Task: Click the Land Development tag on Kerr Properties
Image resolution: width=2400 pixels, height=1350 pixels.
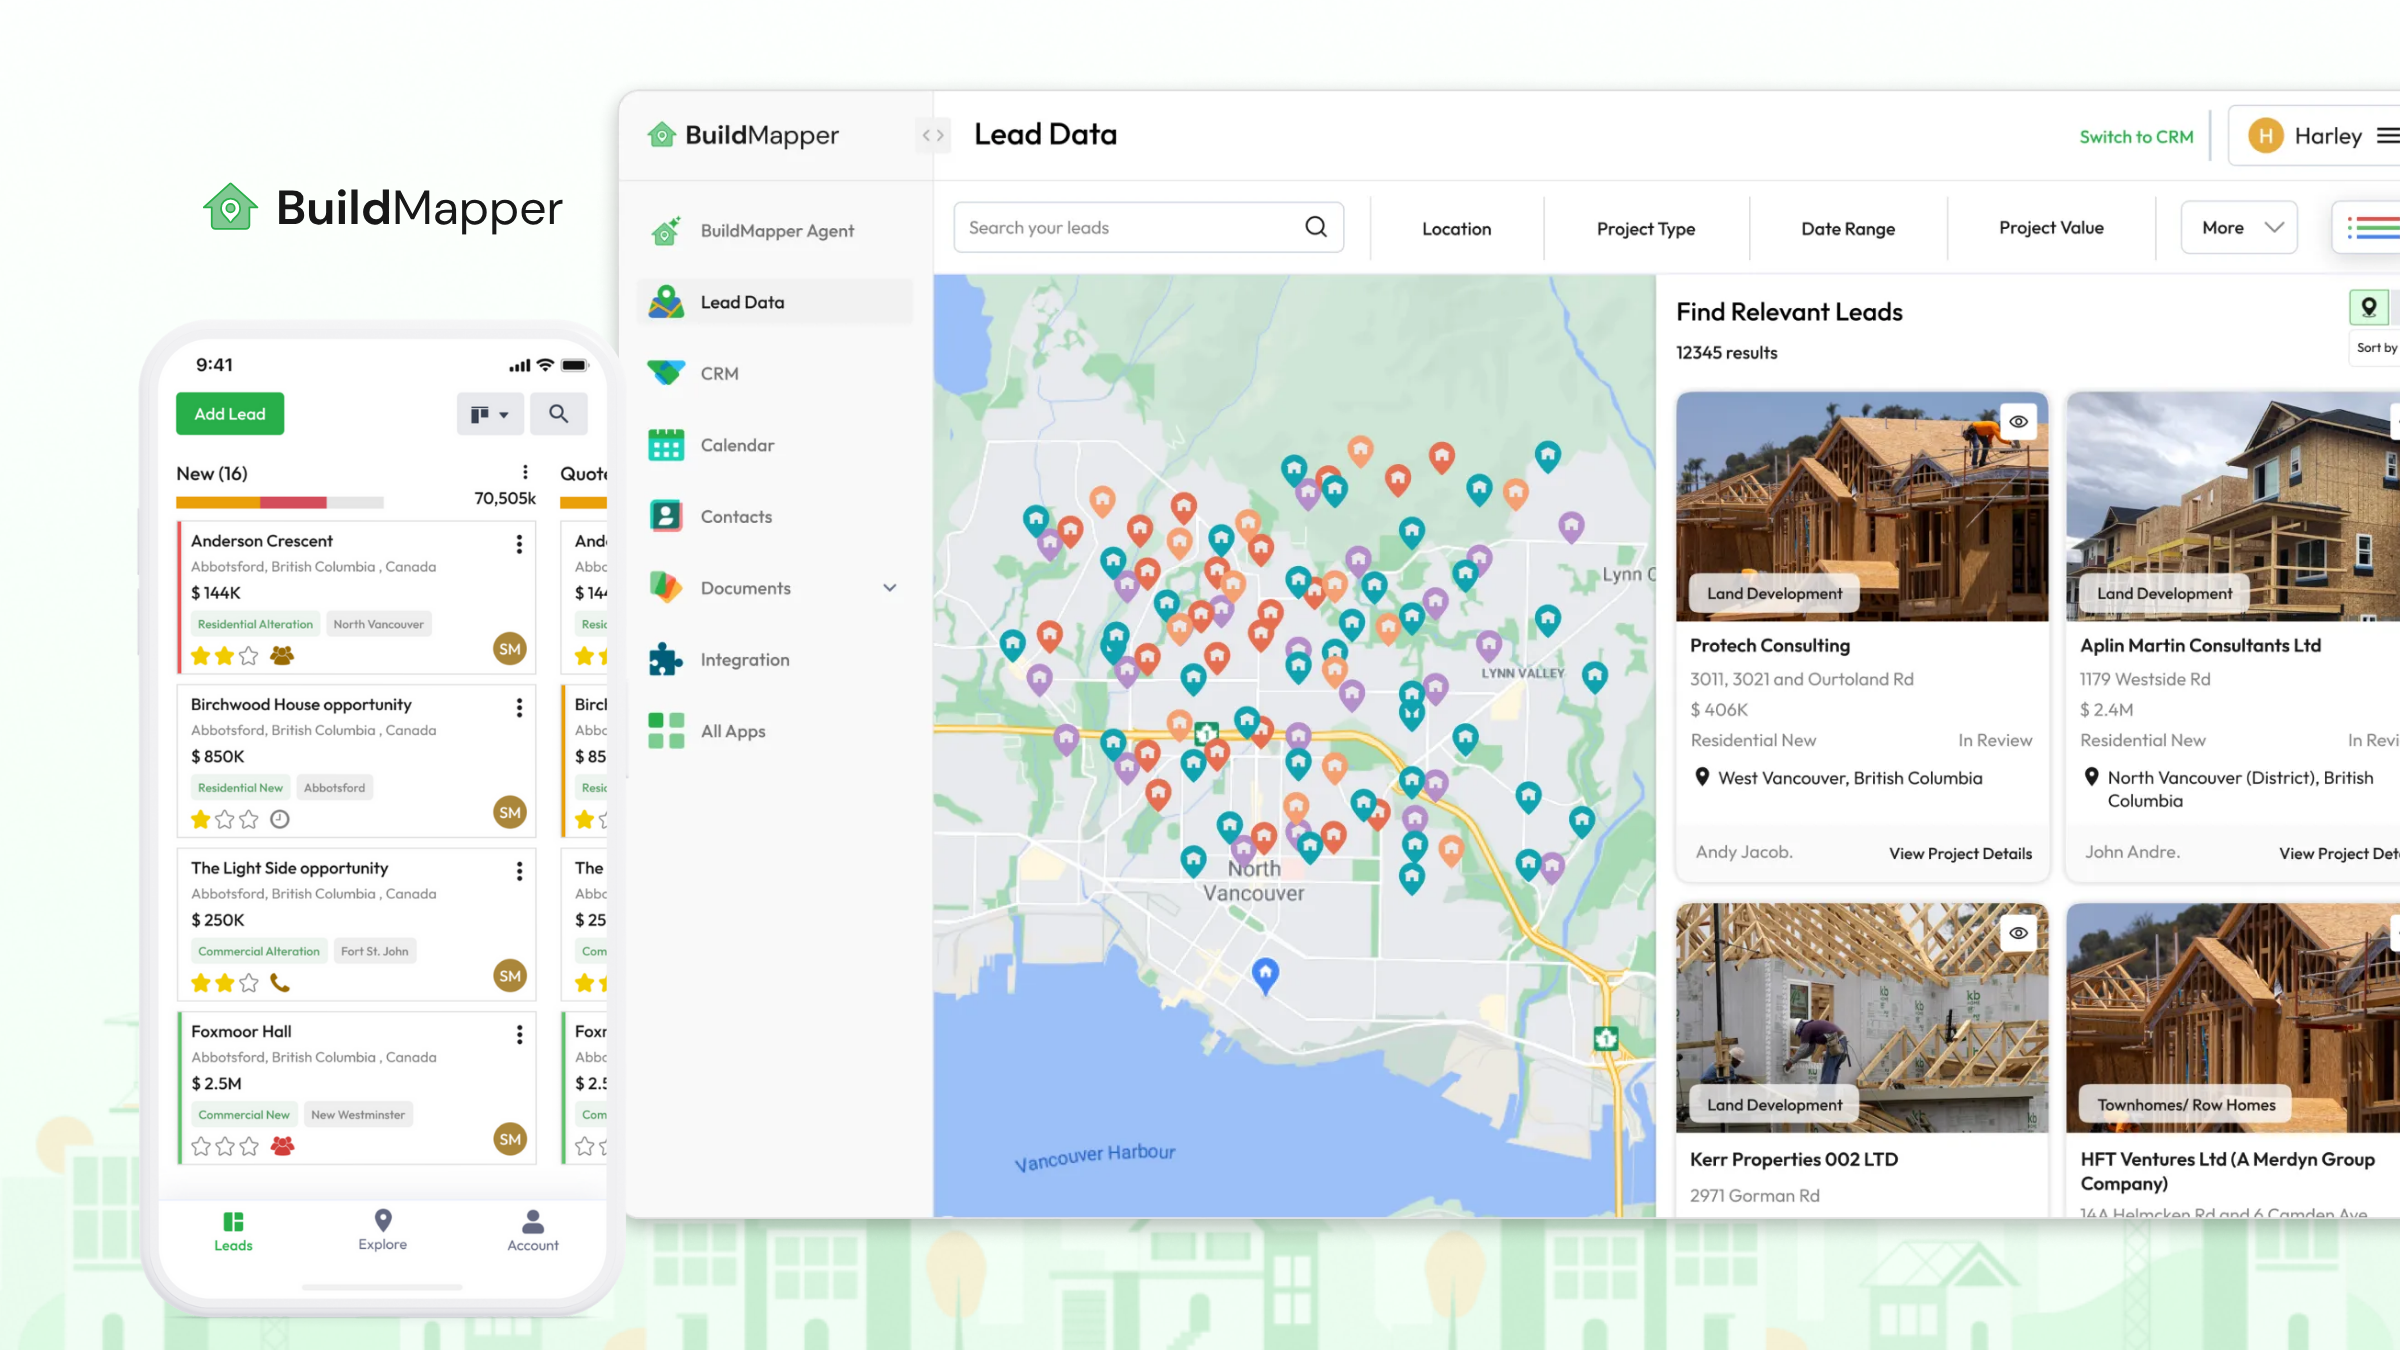Action: coord(1774,1105)
